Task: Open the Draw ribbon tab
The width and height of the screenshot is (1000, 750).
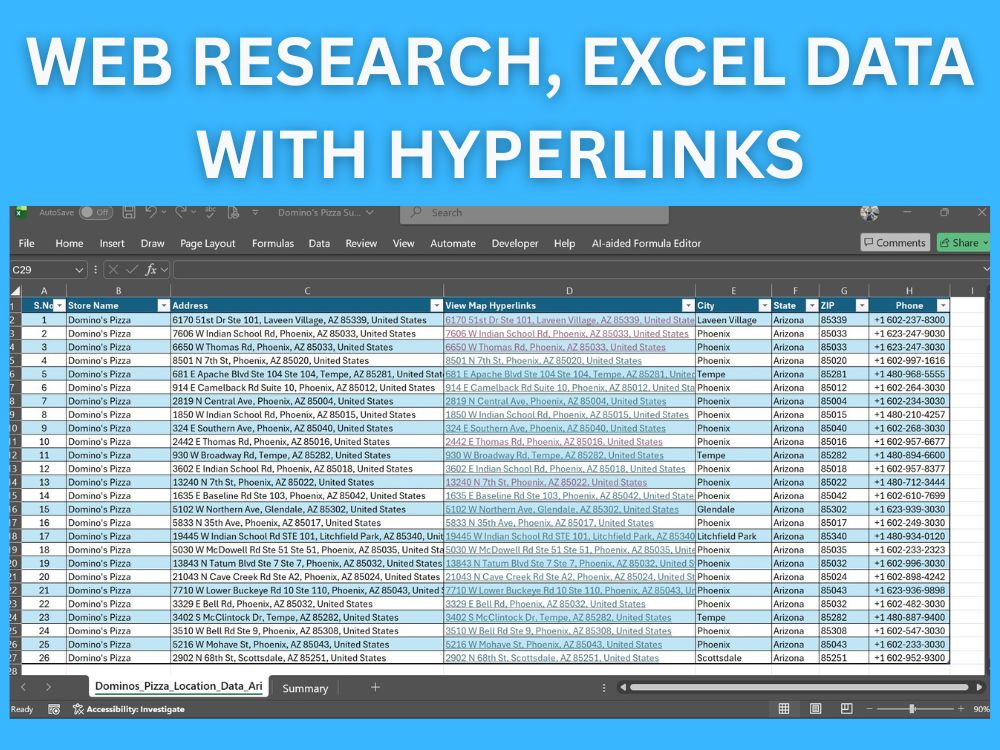Action: (x=152, y=243)
